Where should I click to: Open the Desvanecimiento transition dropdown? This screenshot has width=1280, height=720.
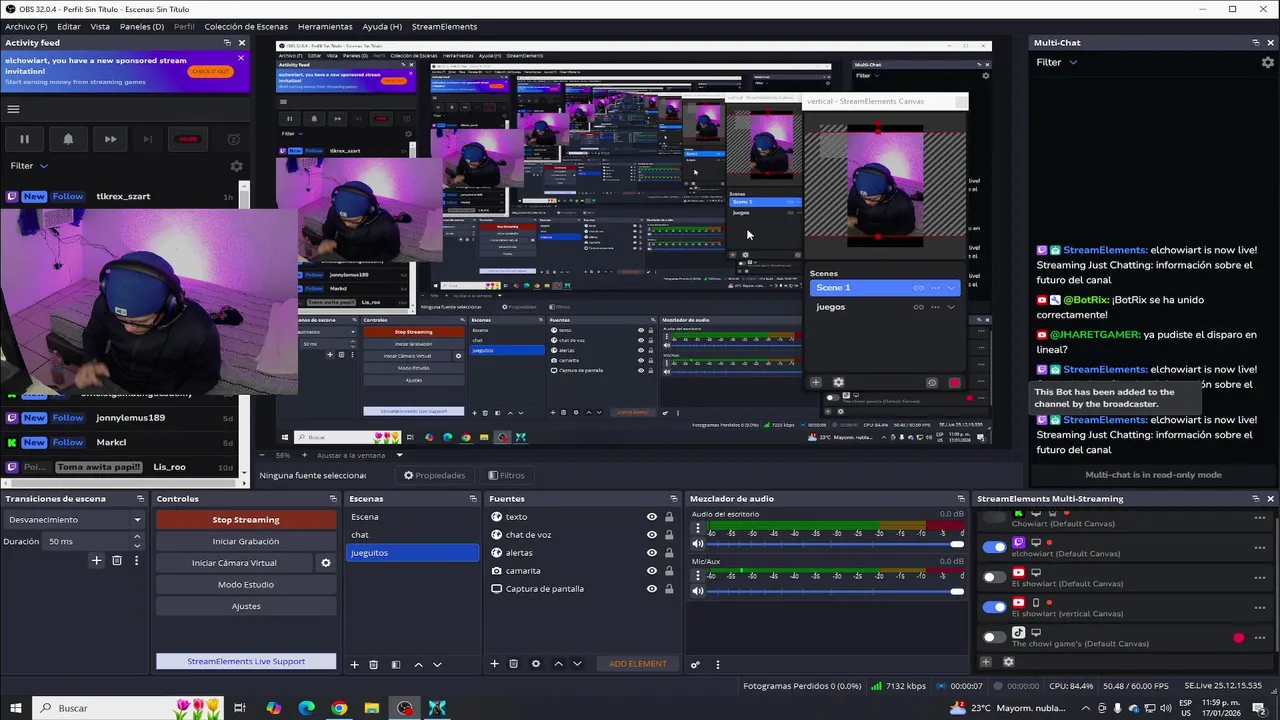coord(75,520)
